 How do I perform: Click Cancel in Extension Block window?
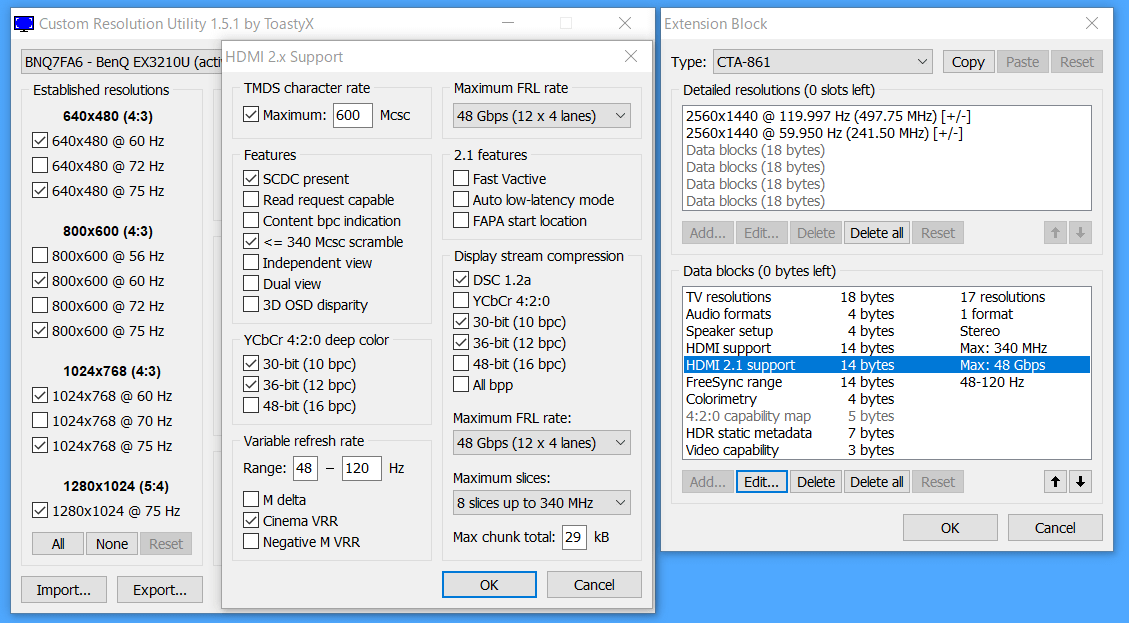coord(1055,528)
